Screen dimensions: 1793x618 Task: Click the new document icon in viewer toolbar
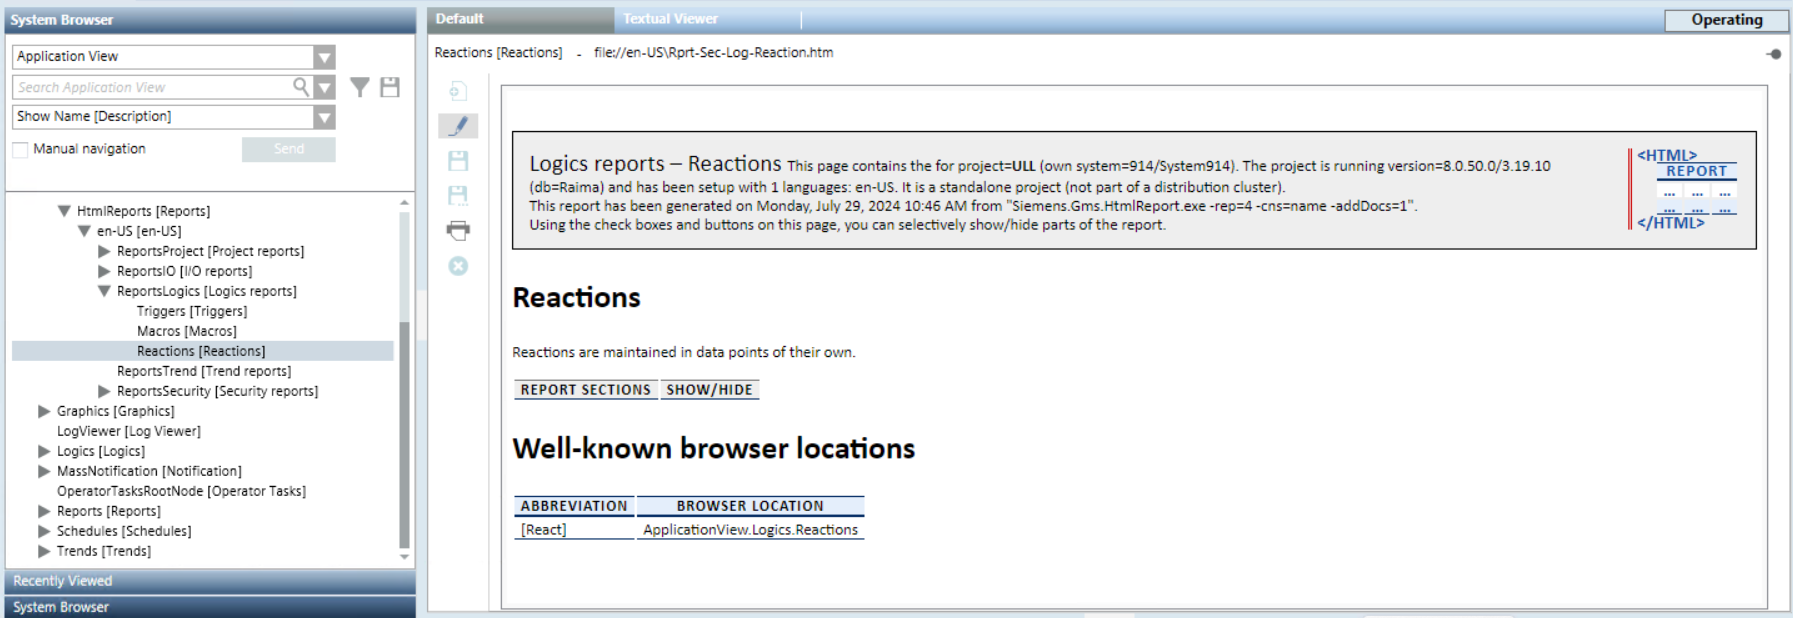pyautogui.click(x=458, y=92)
